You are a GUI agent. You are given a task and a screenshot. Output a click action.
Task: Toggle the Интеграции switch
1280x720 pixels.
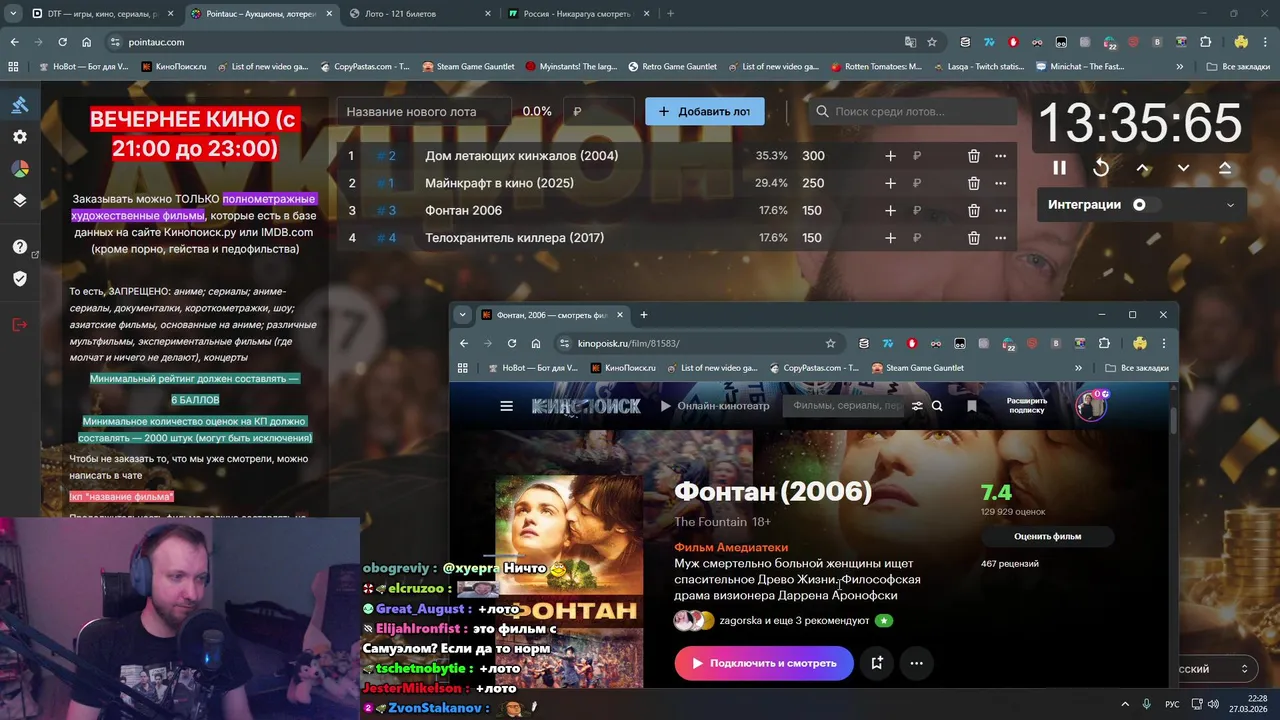tap(1145, 205)
